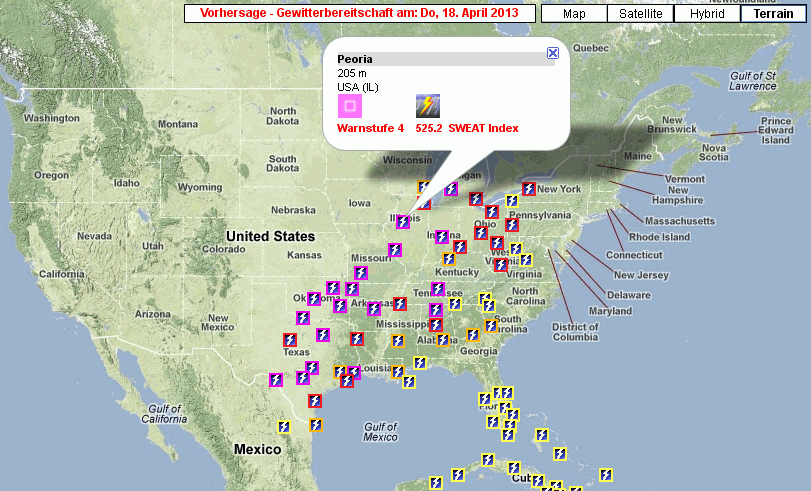Click the lightning SWEAT Index icon in popup

point(428,106)
